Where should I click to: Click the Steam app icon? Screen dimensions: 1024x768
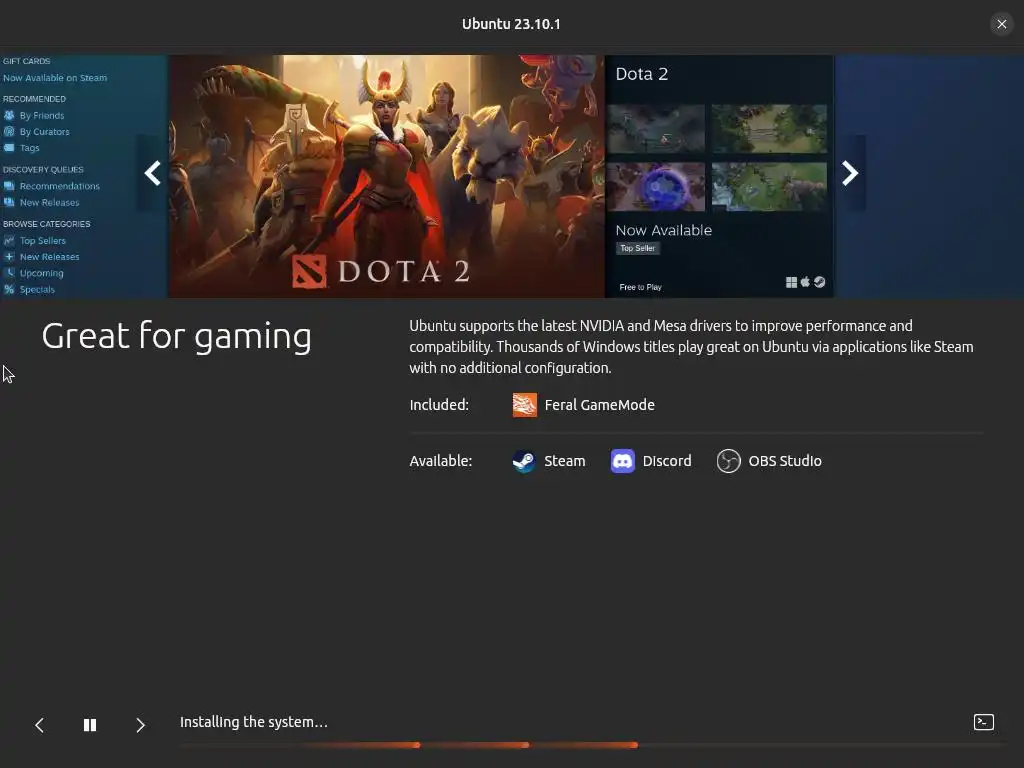524,461
